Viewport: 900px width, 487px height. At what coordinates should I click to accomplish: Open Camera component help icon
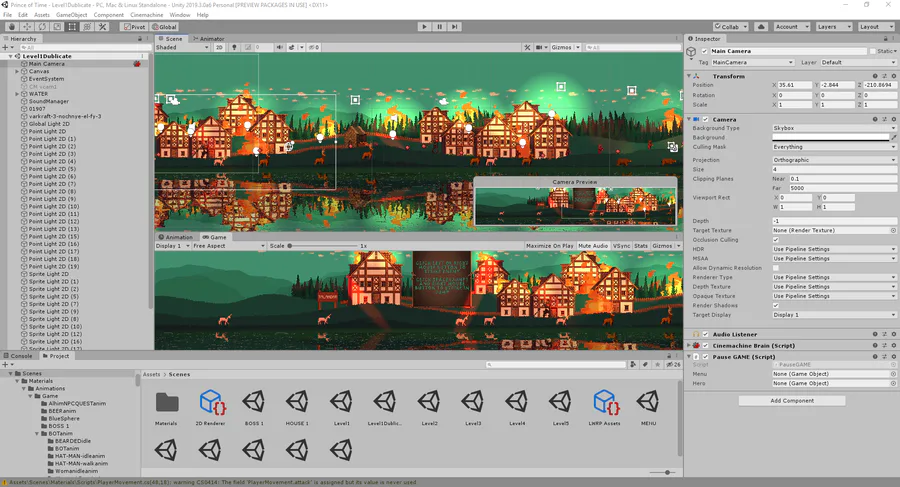click(x=875, y=119)
